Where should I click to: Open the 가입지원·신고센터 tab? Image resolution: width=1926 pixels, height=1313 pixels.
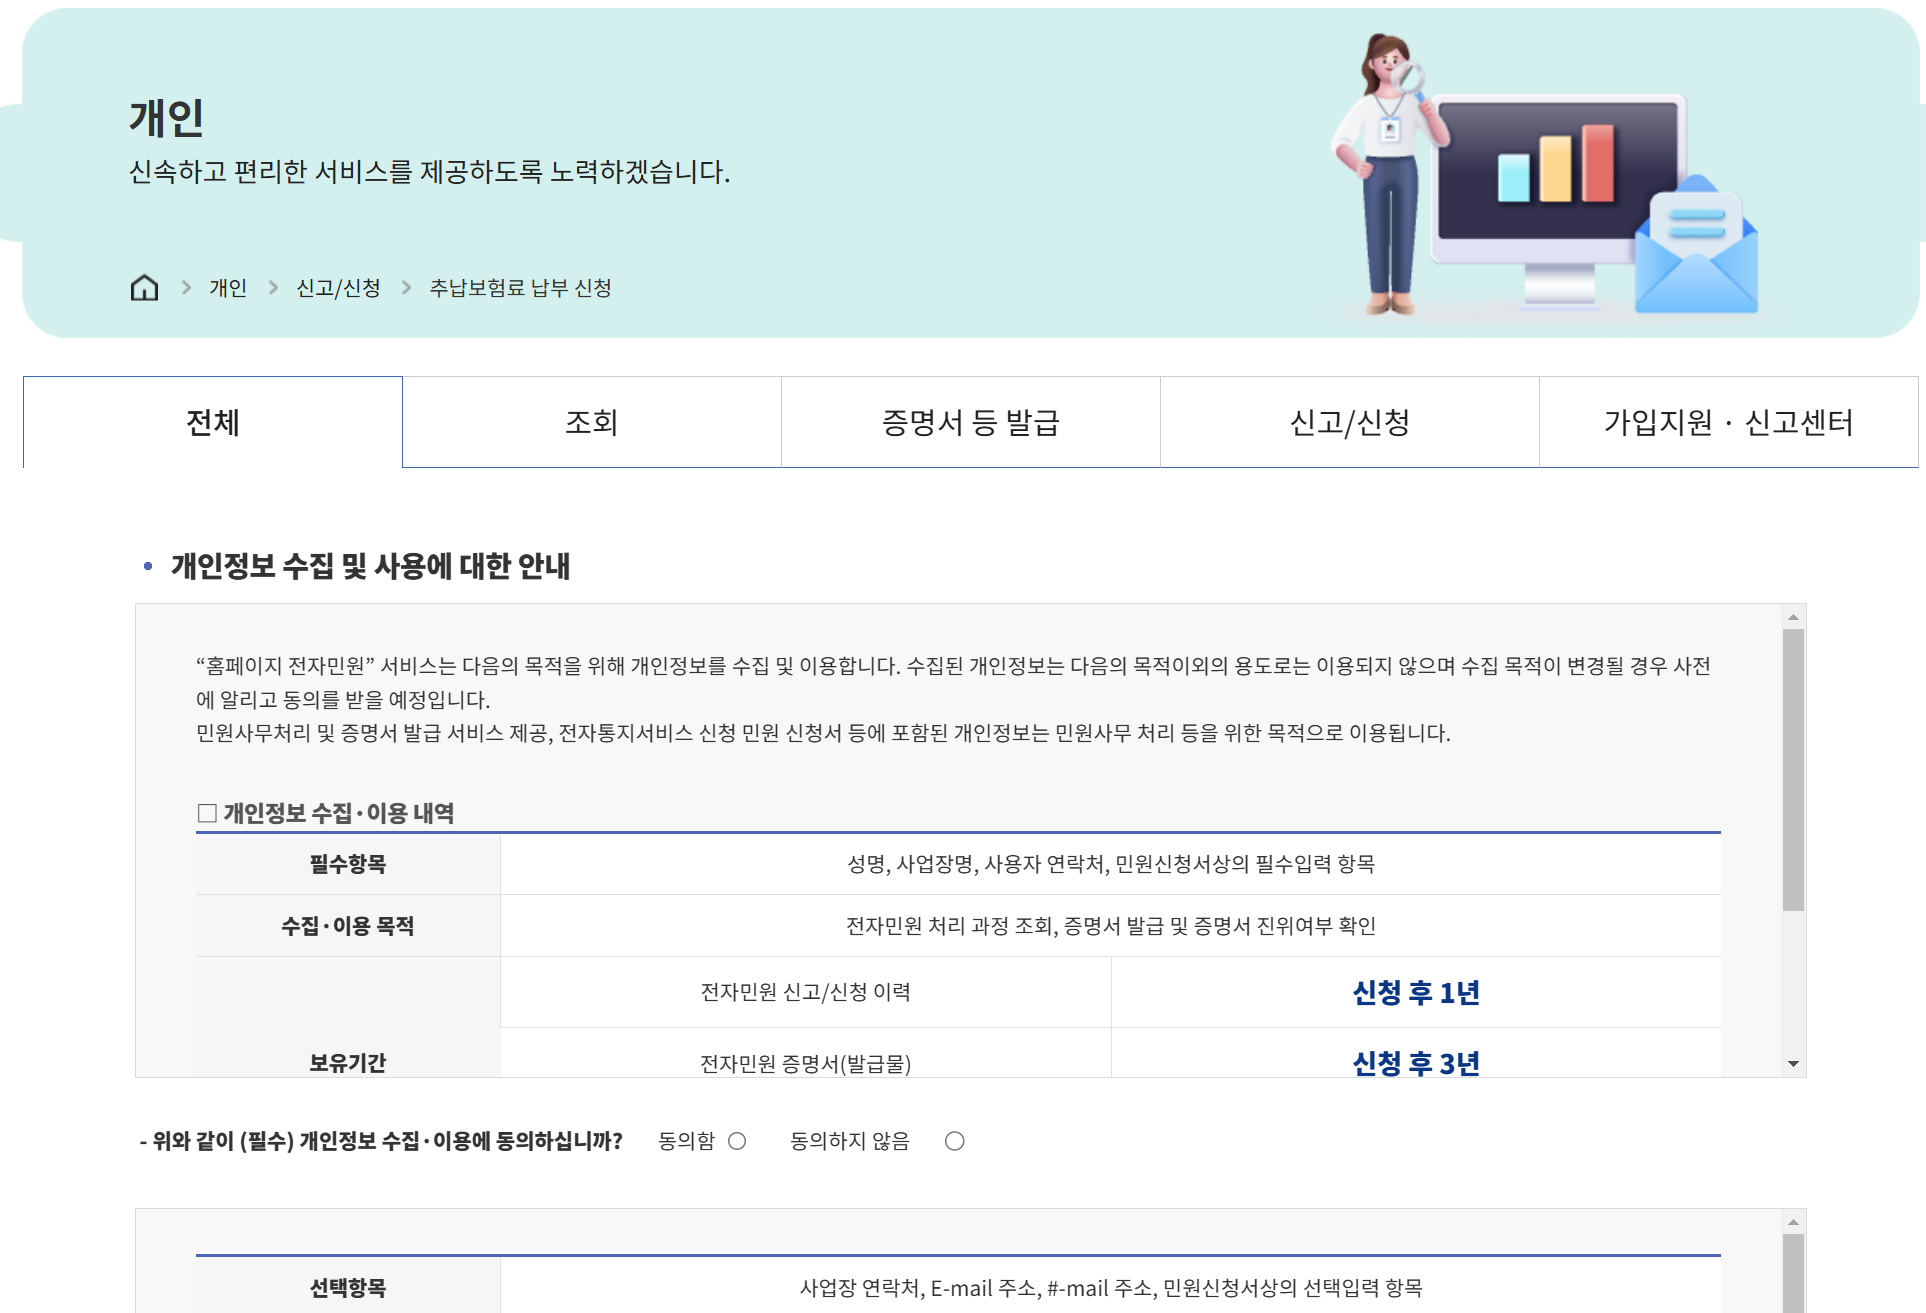pyautogui.click(x=1730, y=421)
